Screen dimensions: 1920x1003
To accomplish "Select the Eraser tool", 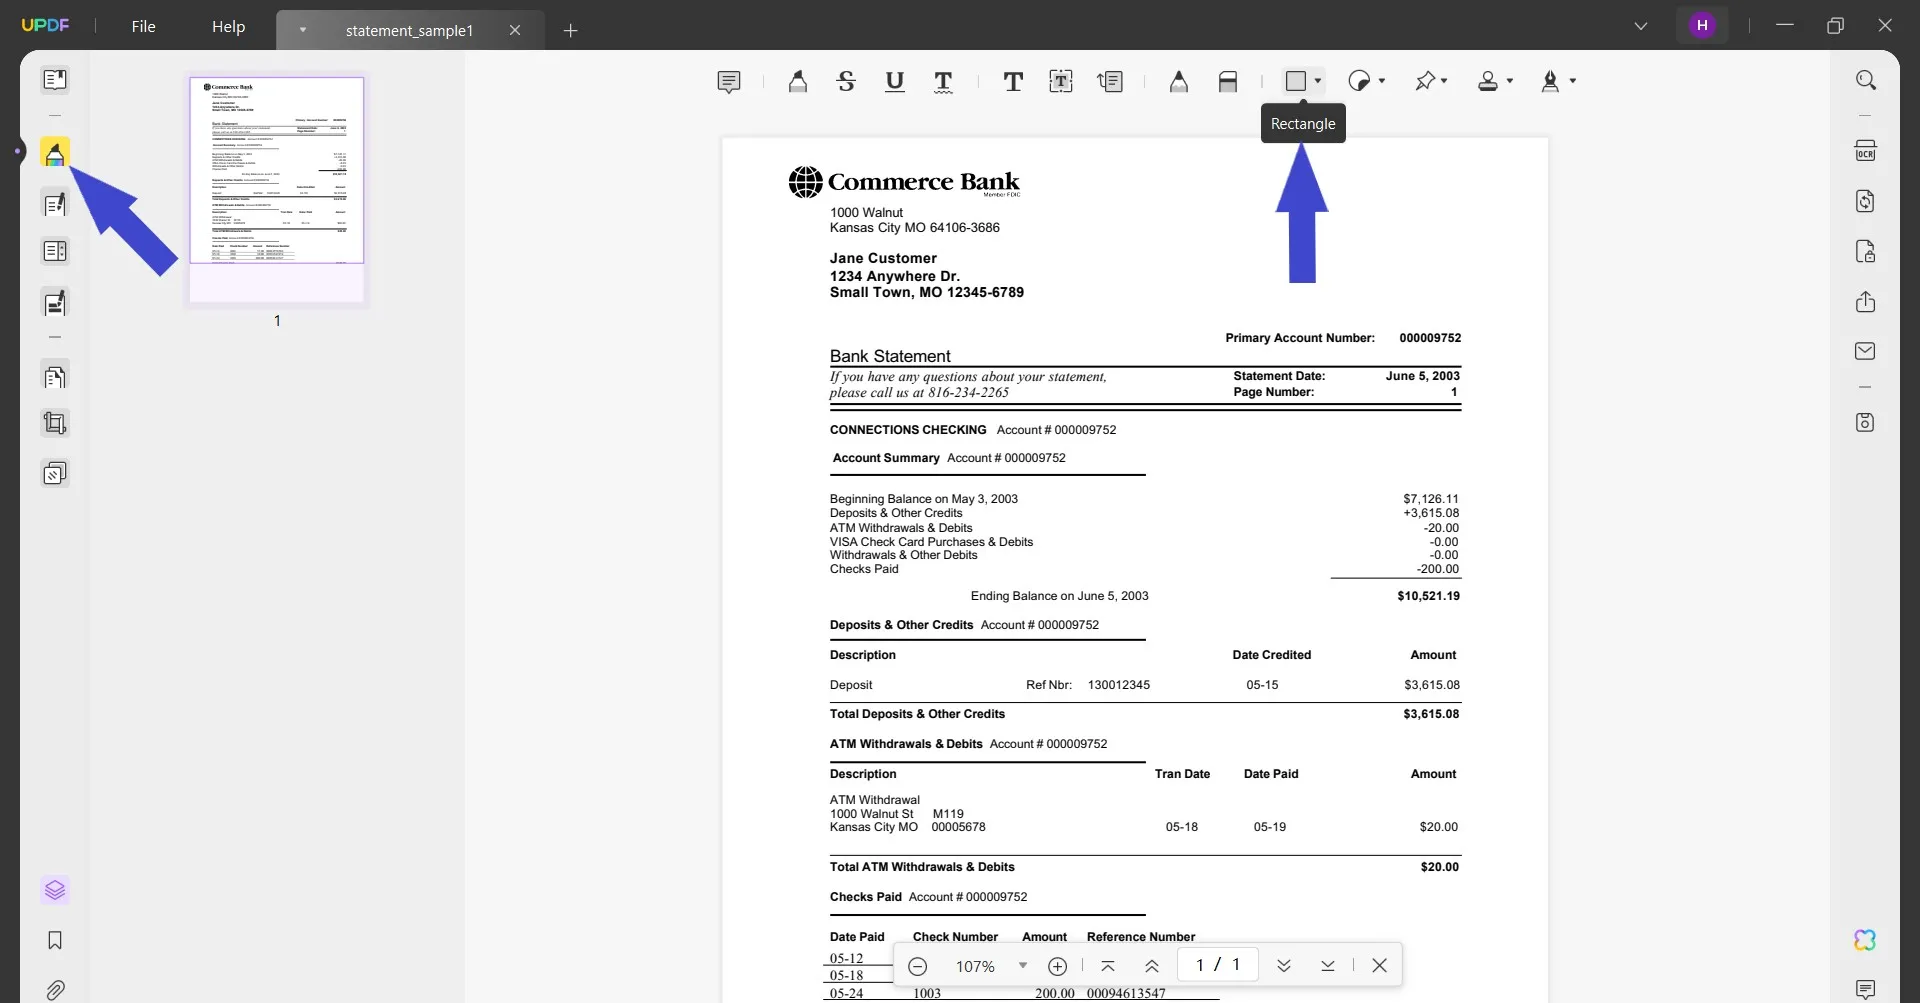I will click(x=1228, y=82).
